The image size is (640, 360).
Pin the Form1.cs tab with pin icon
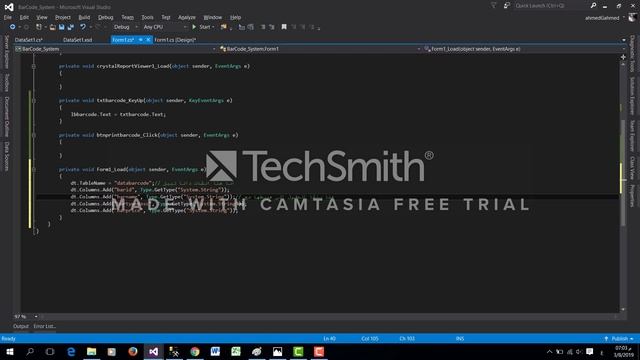140,40
